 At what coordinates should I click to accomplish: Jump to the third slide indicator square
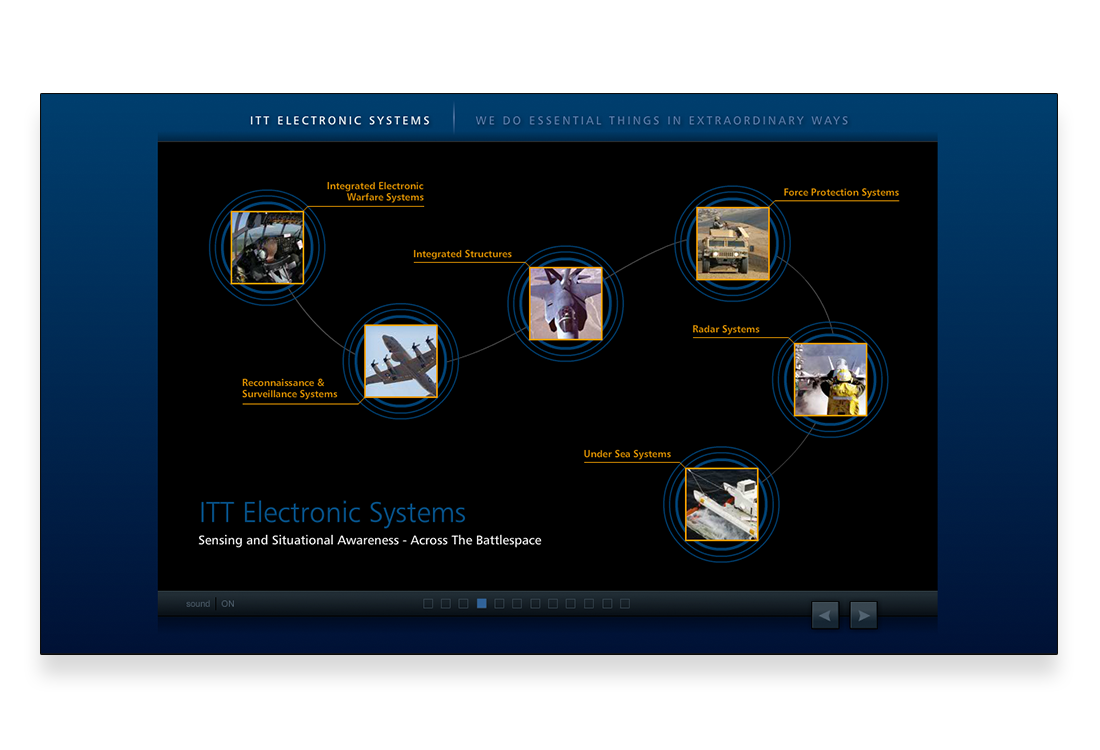click(x=463, y=603)
